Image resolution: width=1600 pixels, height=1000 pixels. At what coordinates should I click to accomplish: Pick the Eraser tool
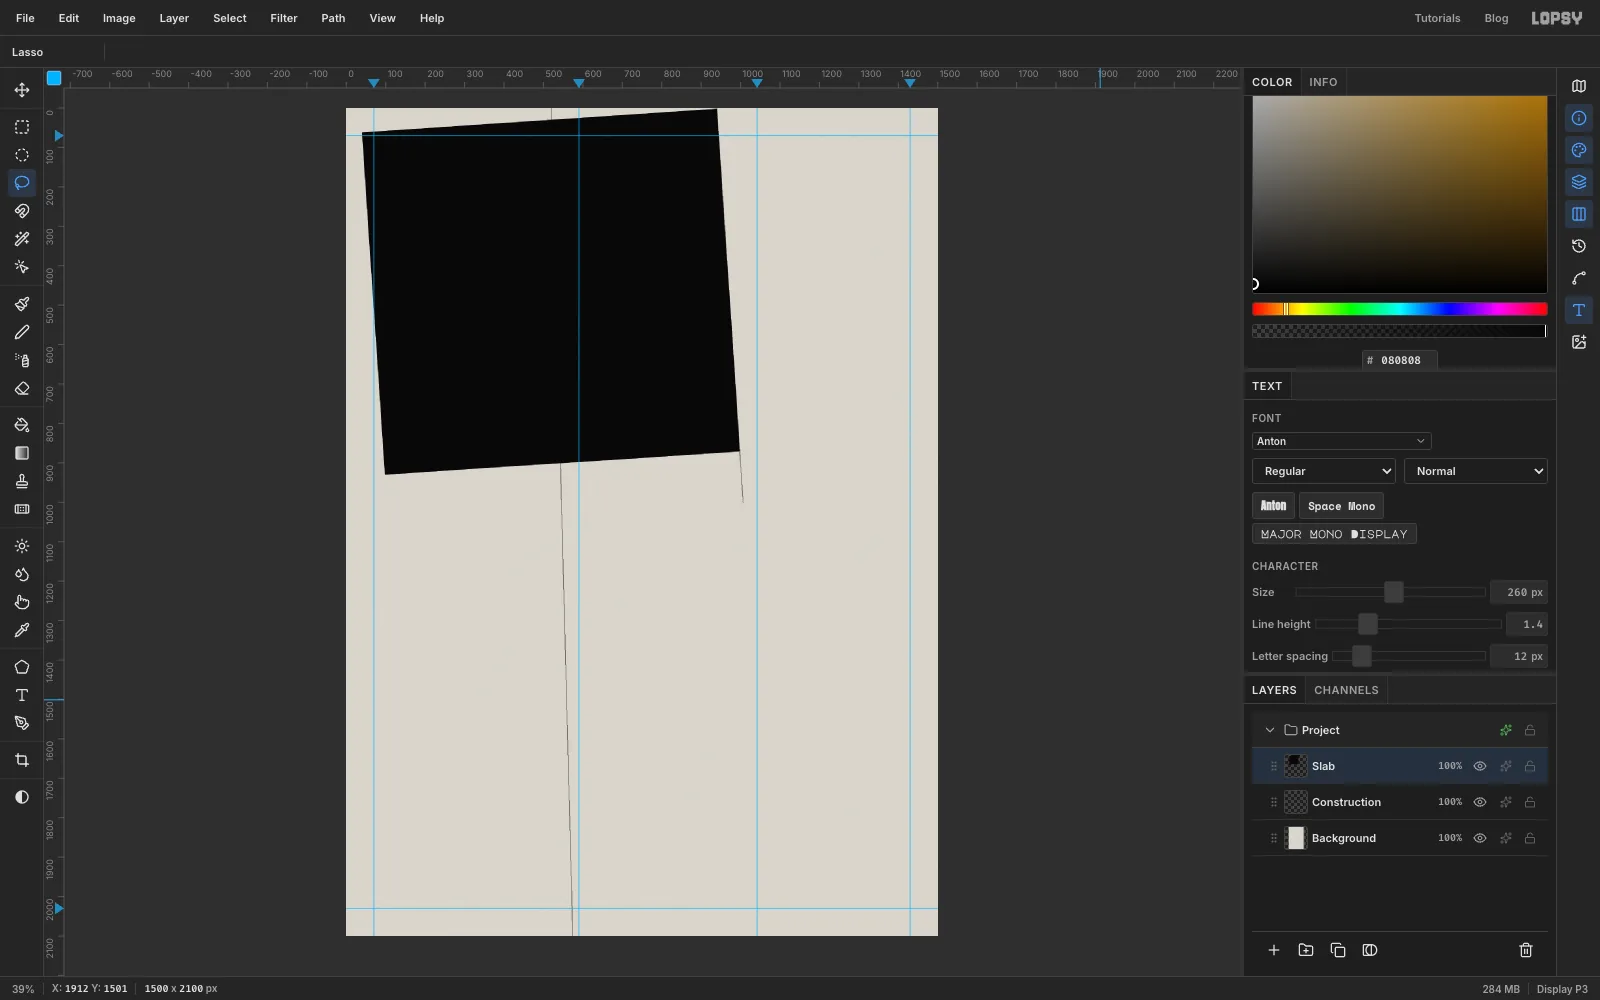pyautogui.click(x=22, y=388)
